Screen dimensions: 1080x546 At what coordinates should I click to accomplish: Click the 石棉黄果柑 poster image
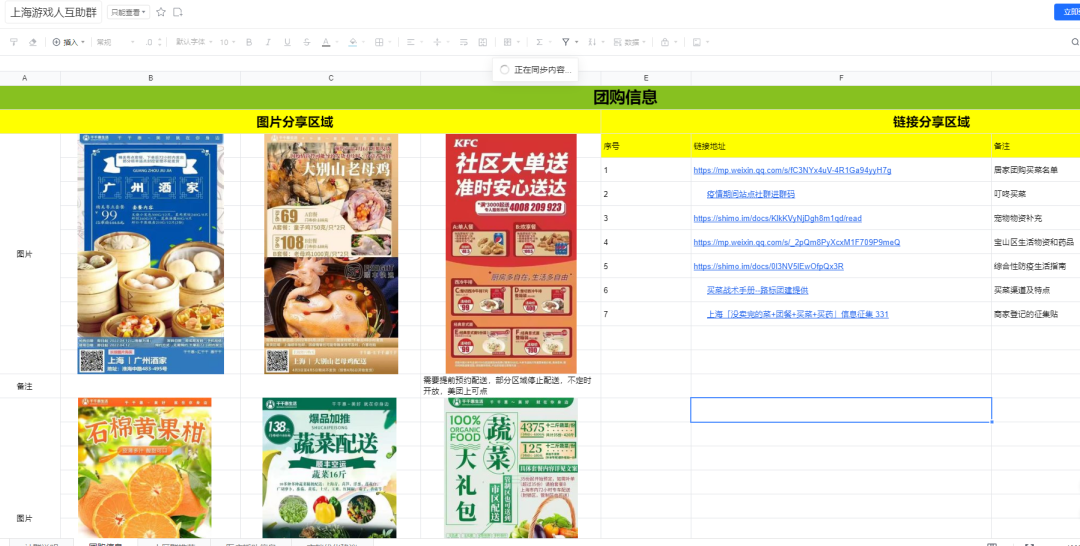pyautogui.click(x=145, y=468)
